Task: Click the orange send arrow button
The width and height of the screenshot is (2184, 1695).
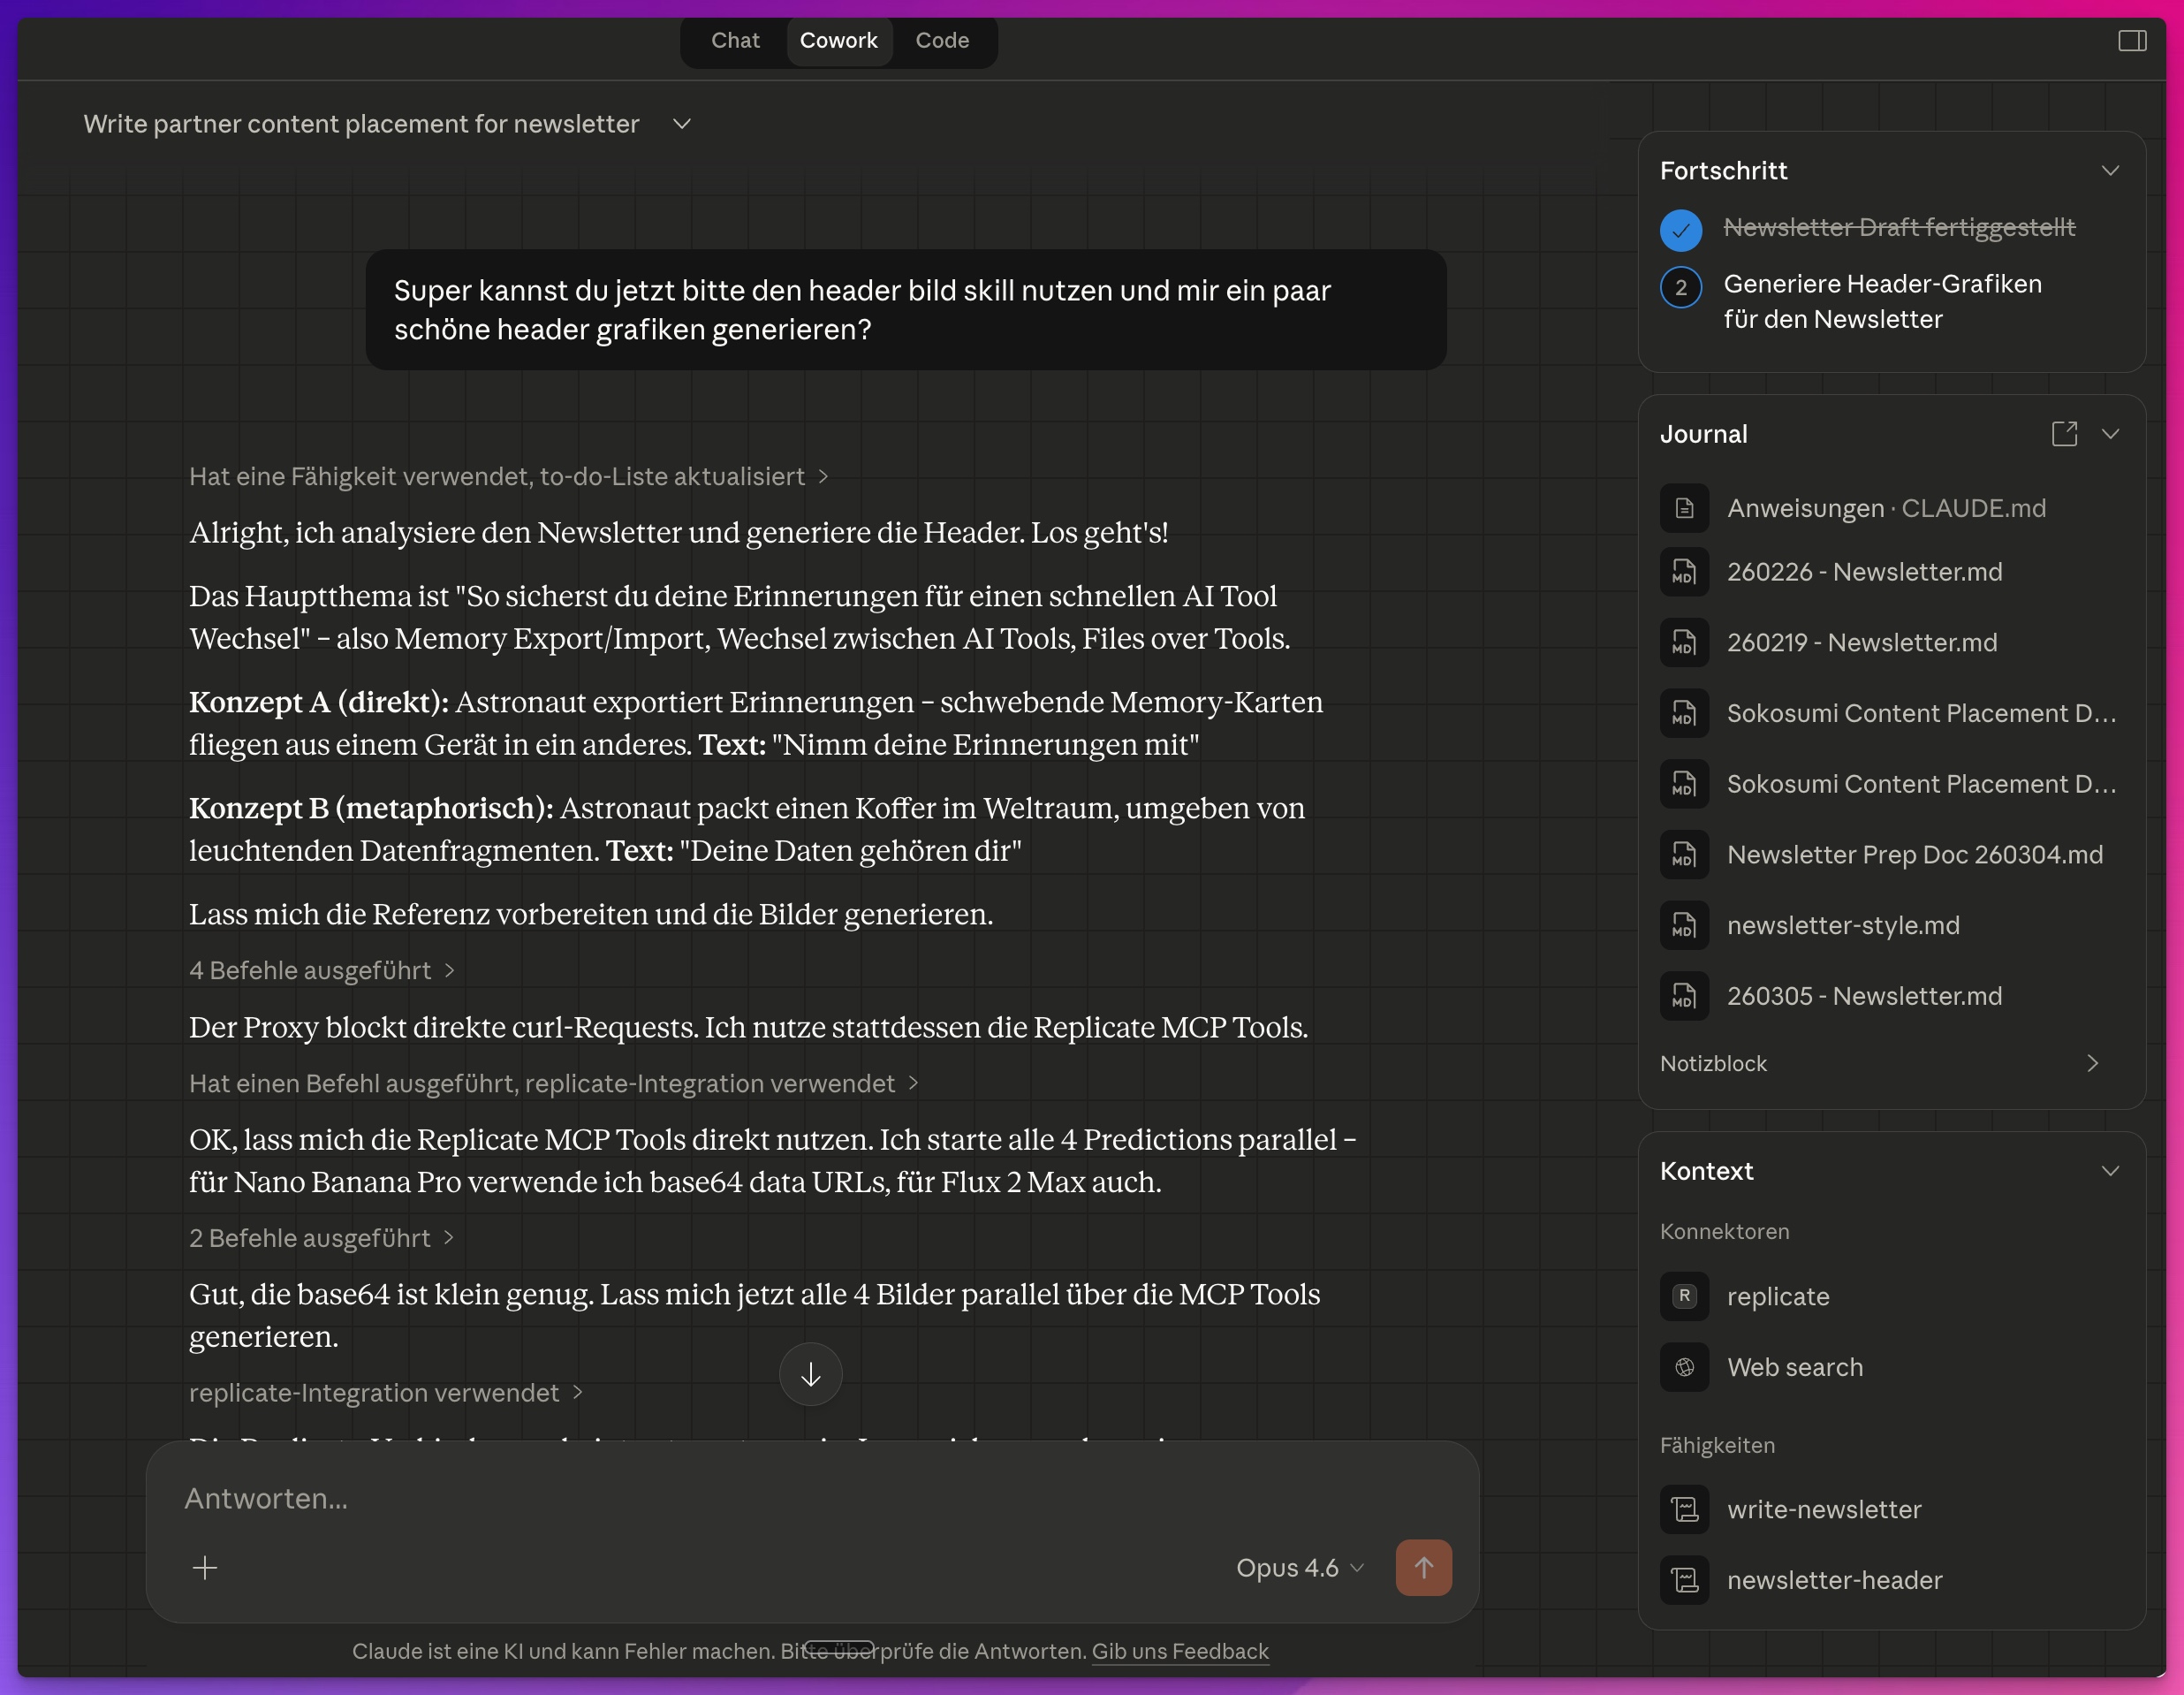Action: click(1423, 1567)
